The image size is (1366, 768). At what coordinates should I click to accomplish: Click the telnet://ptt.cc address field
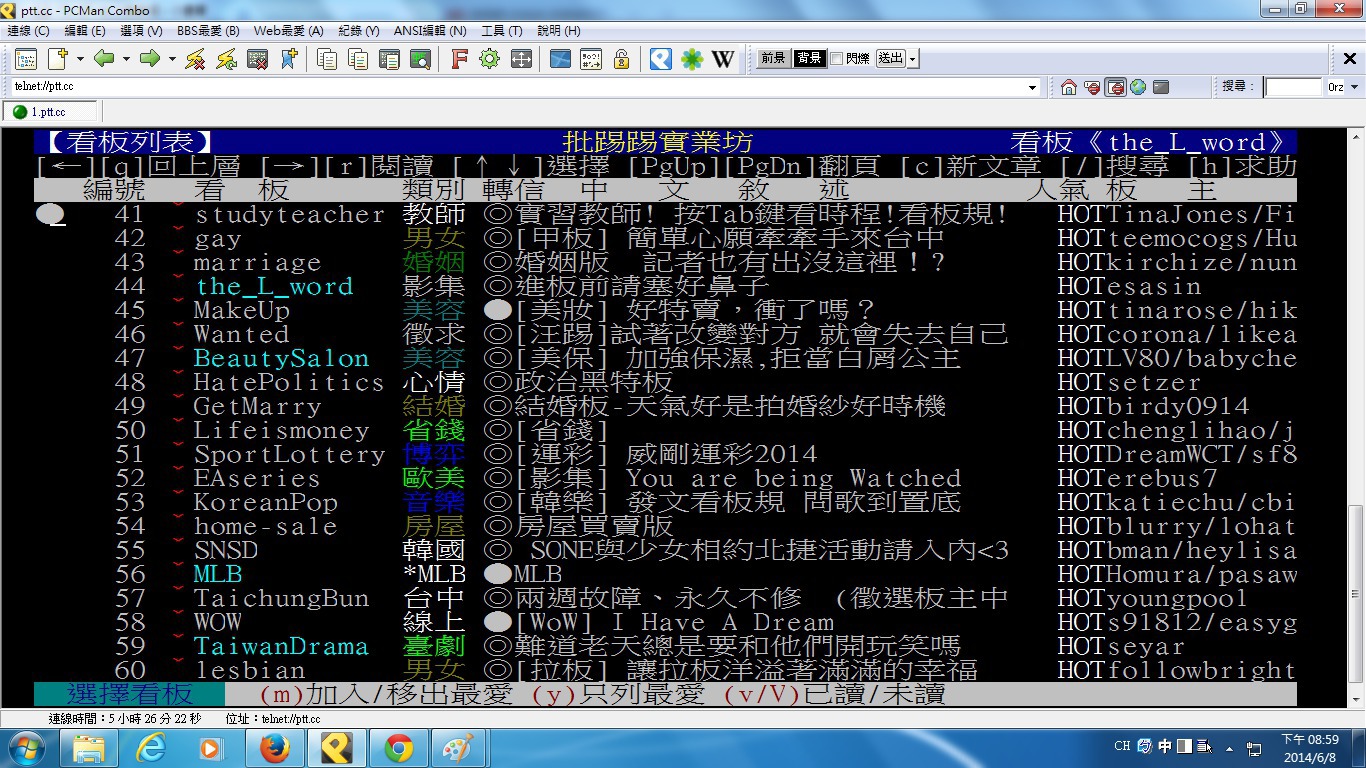(519, 88)
